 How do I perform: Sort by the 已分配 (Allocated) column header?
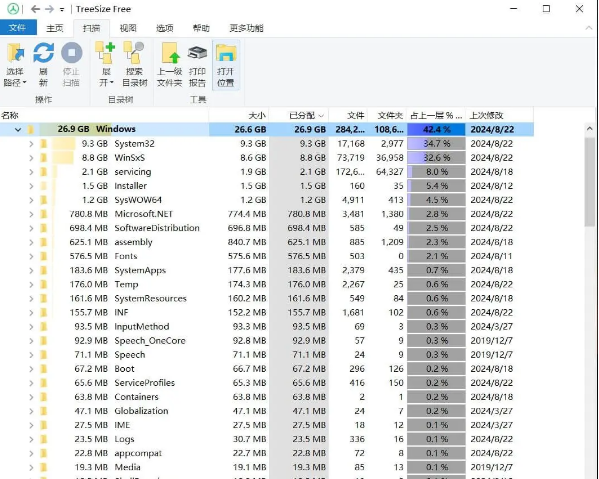299,115
